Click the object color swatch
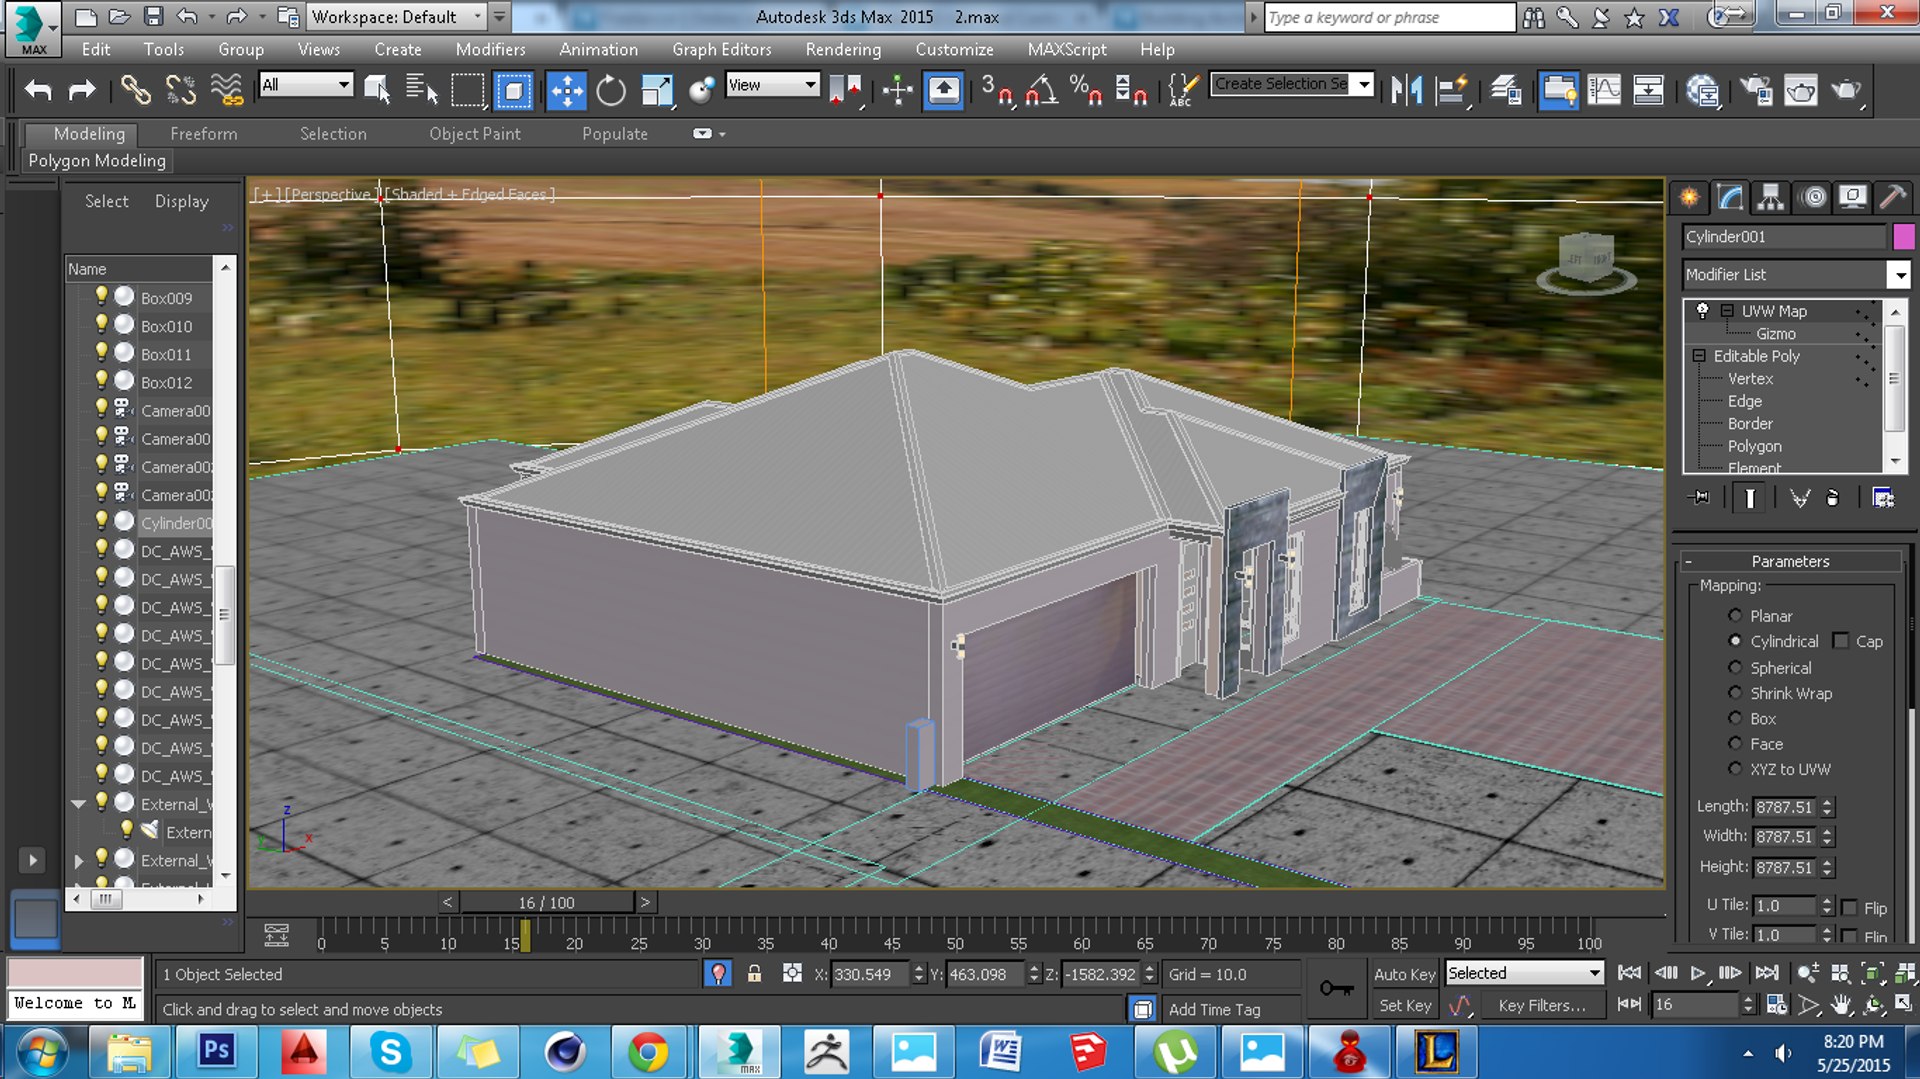The image size is (1920, 1079). click(1903, 236)
